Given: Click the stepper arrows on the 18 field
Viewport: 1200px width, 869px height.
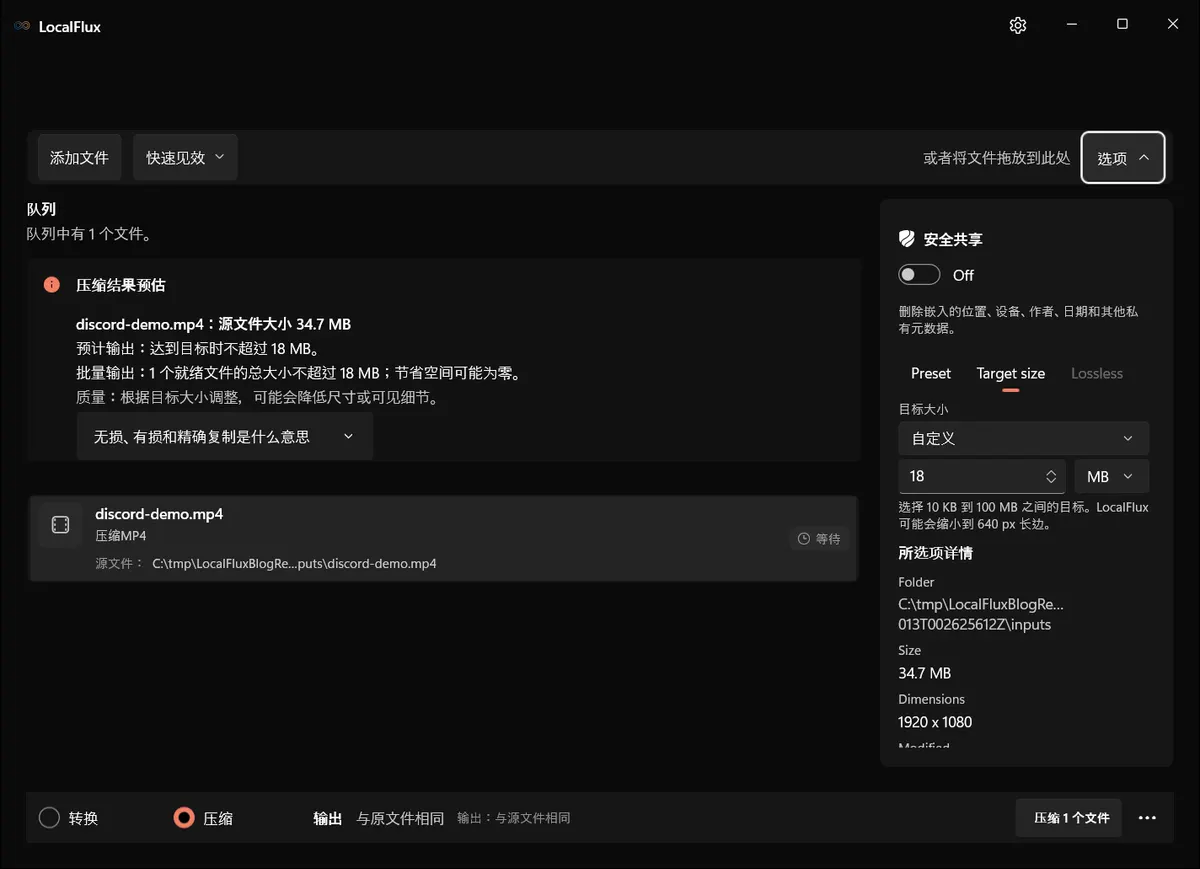Looking at the screenshot, I should click(1051, 477).
